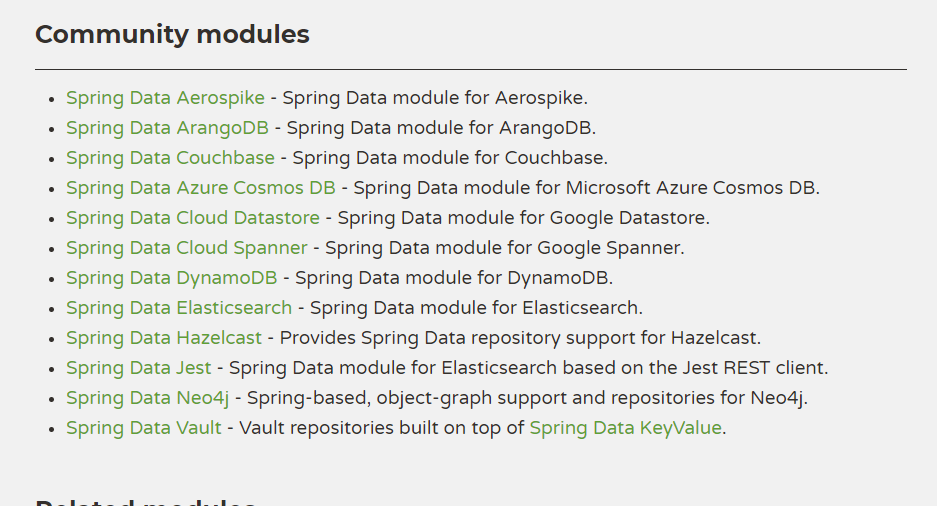Click the Neo4j object-graph support description
Screen dimensions: 937x506
click(527, 398)
